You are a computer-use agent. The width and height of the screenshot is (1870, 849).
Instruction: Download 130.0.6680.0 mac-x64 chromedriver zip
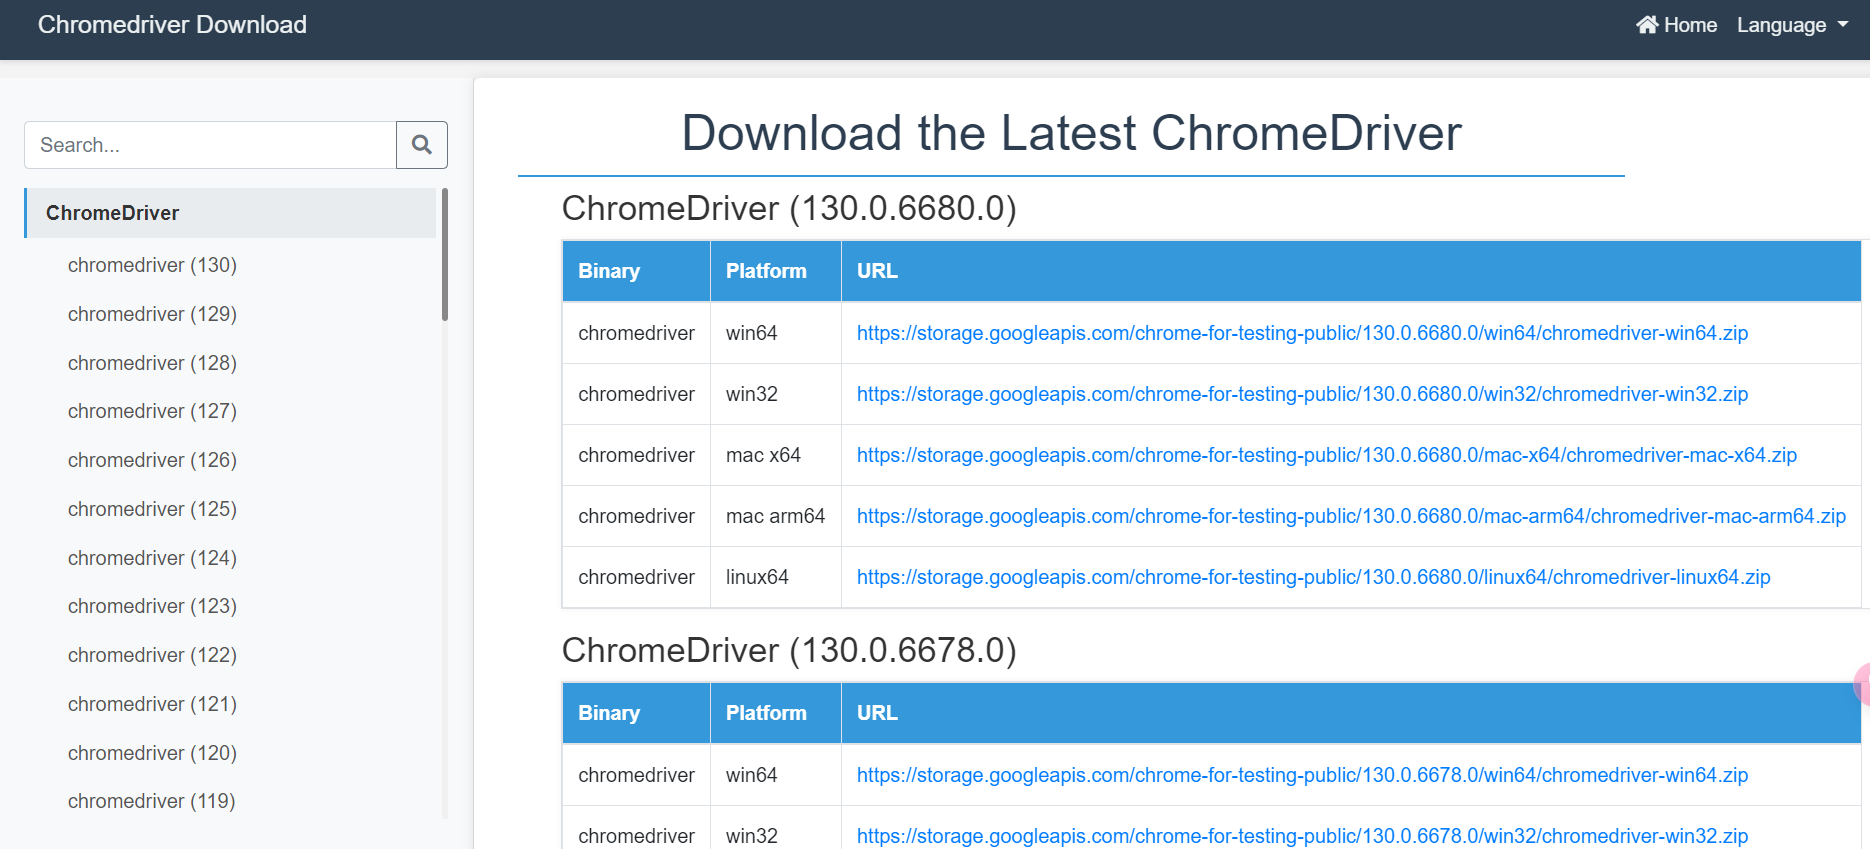1327,455
